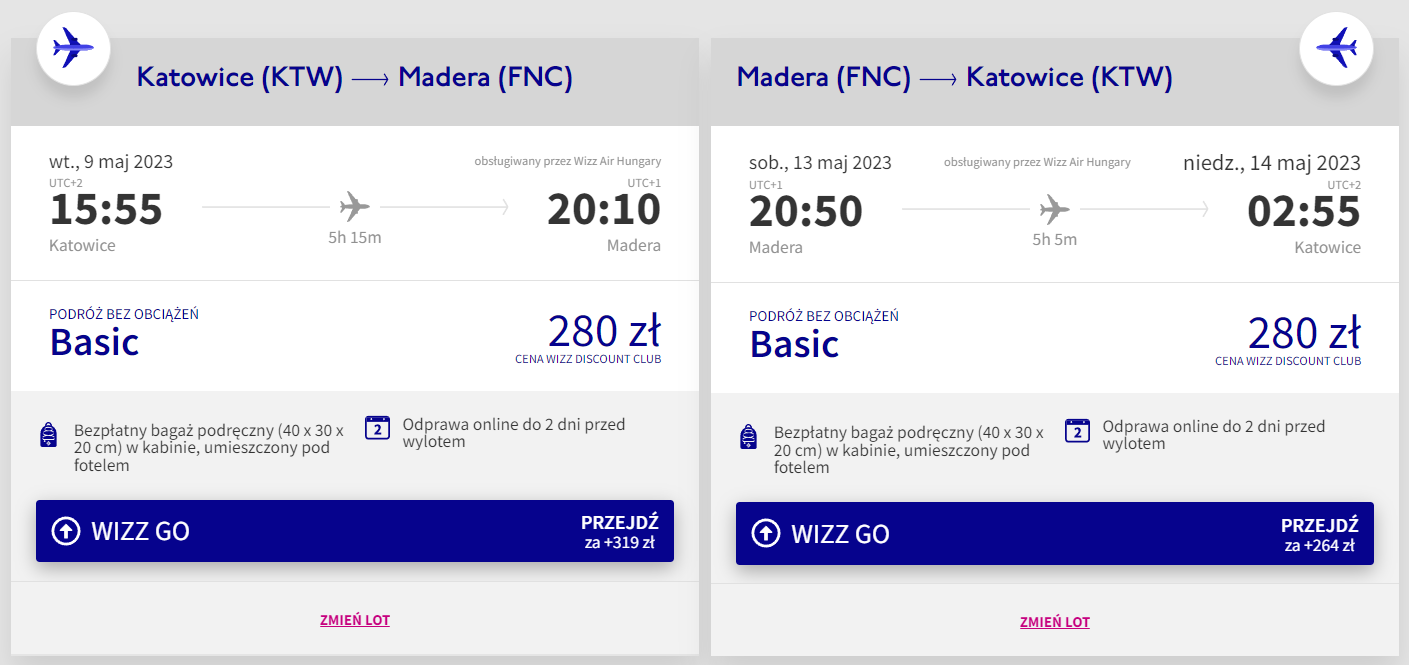Click the Madera (FNC) → Katowice (KTW) header

954,78
